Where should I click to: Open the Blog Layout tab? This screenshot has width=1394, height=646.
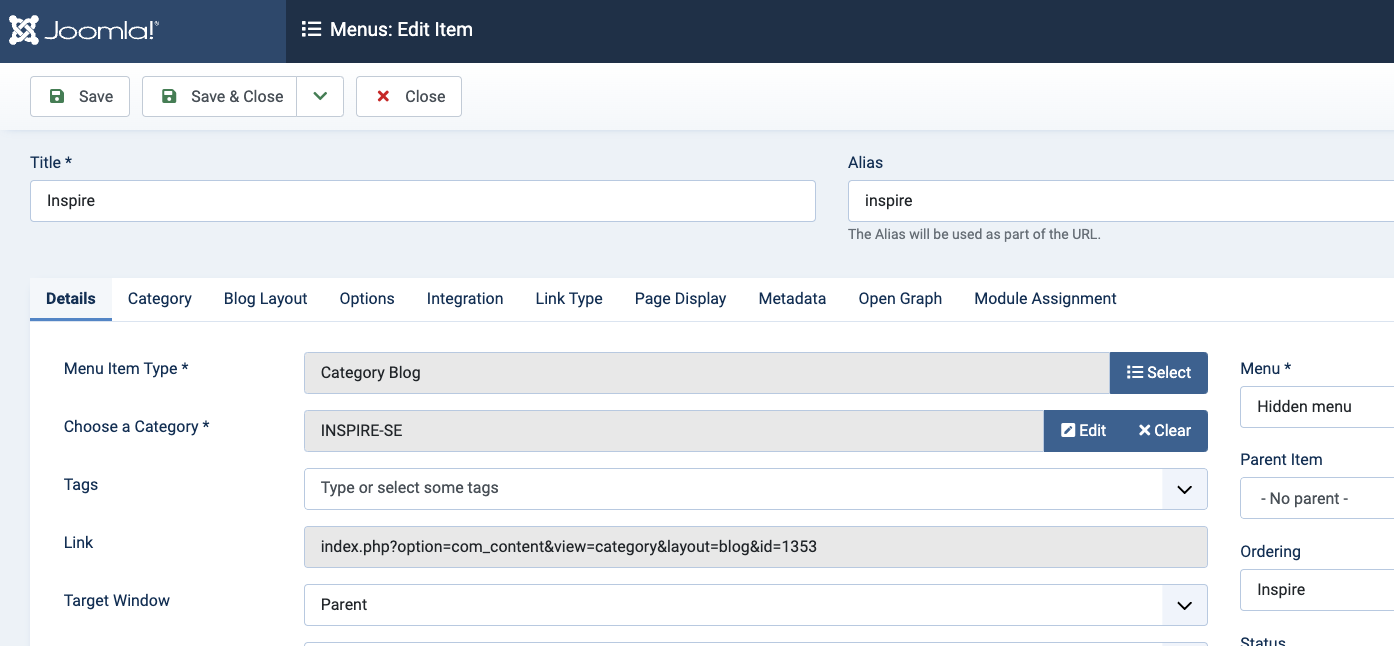click(x=265, y=299)
